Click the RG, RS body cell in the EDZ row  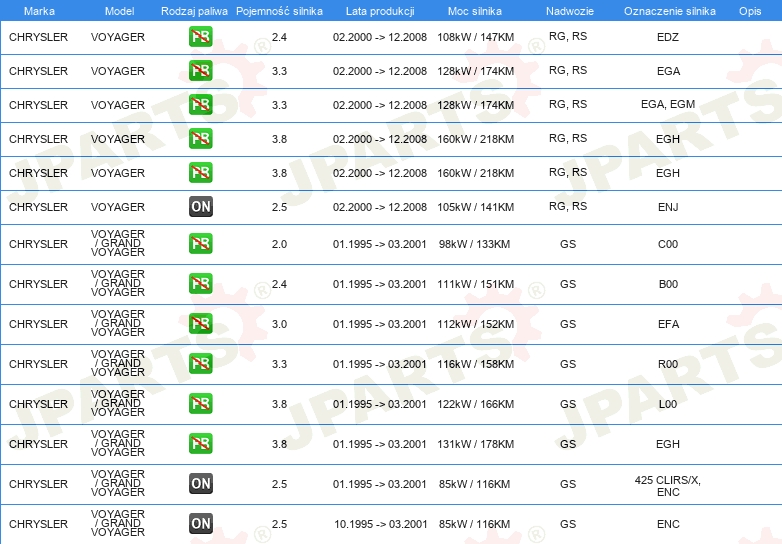coord(568,36)
